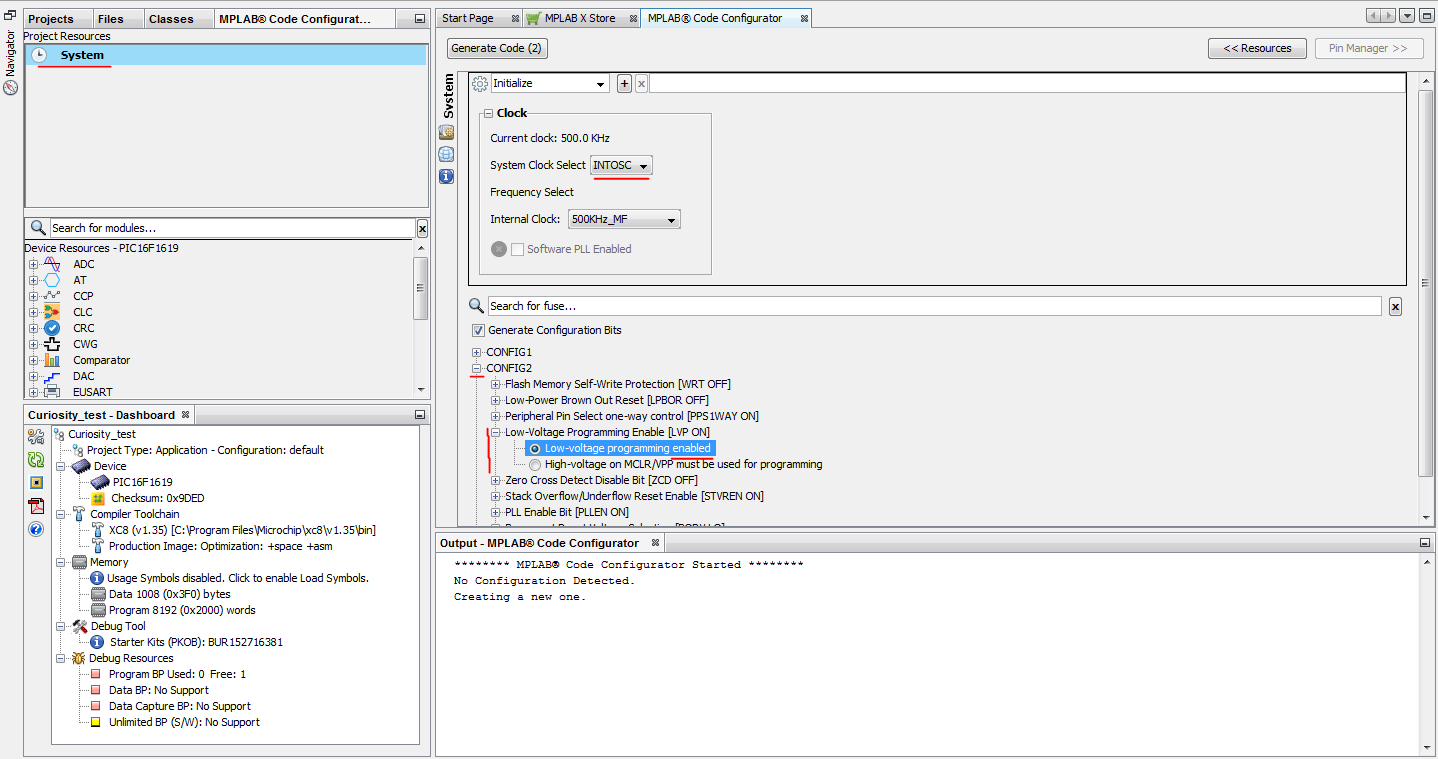1438x759 pixels.
Task: Collapse the Device node in Dashboard
Action: (61, 466)
